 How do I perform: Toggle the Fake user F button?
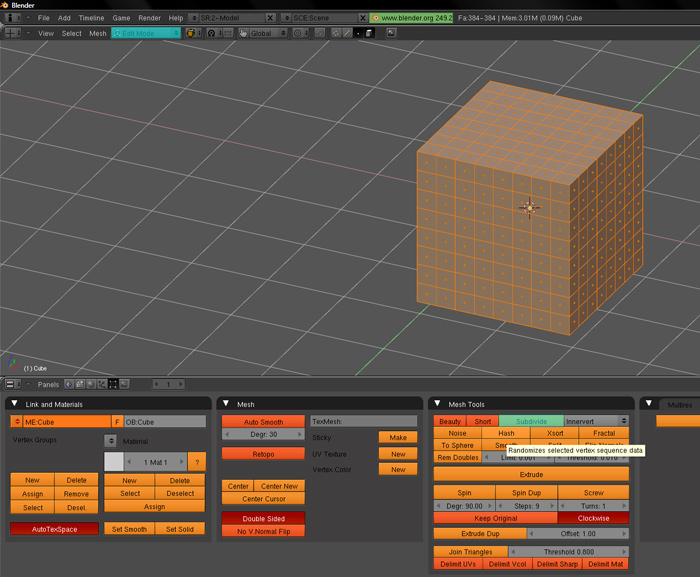(117, 422)
